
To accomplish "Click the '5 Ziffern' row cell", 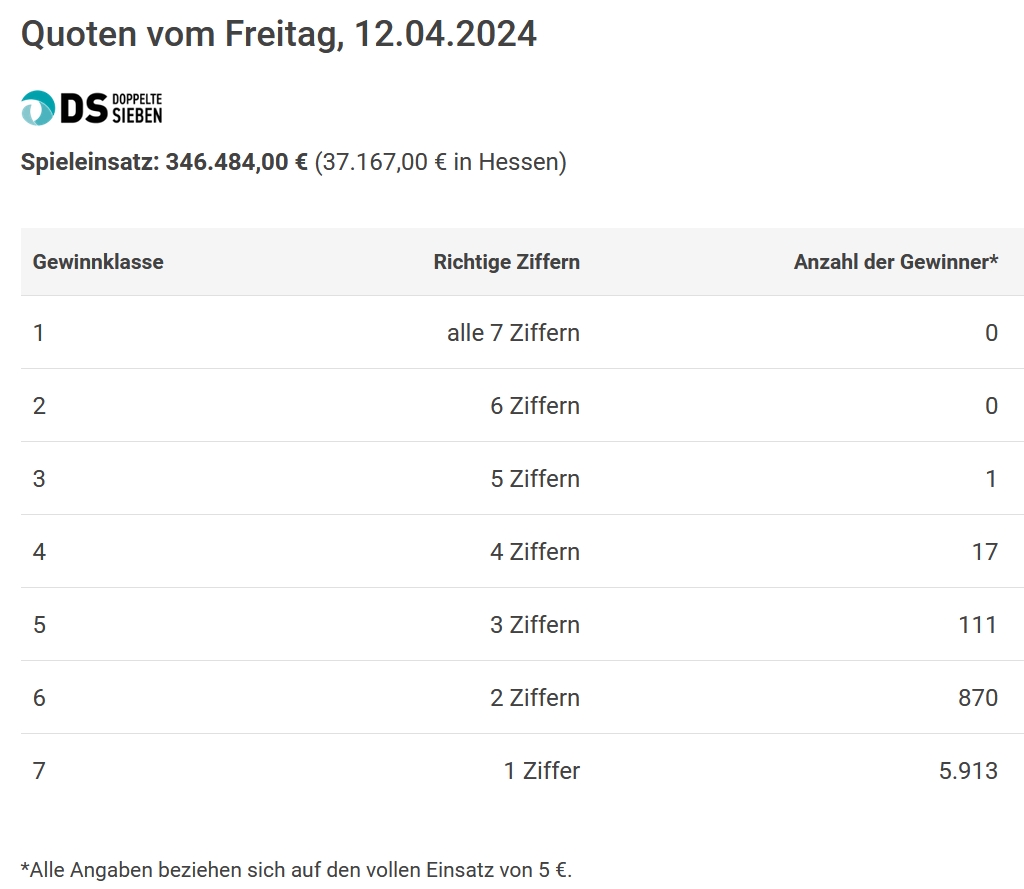I will pyautogui.click(x=535, y=479).
